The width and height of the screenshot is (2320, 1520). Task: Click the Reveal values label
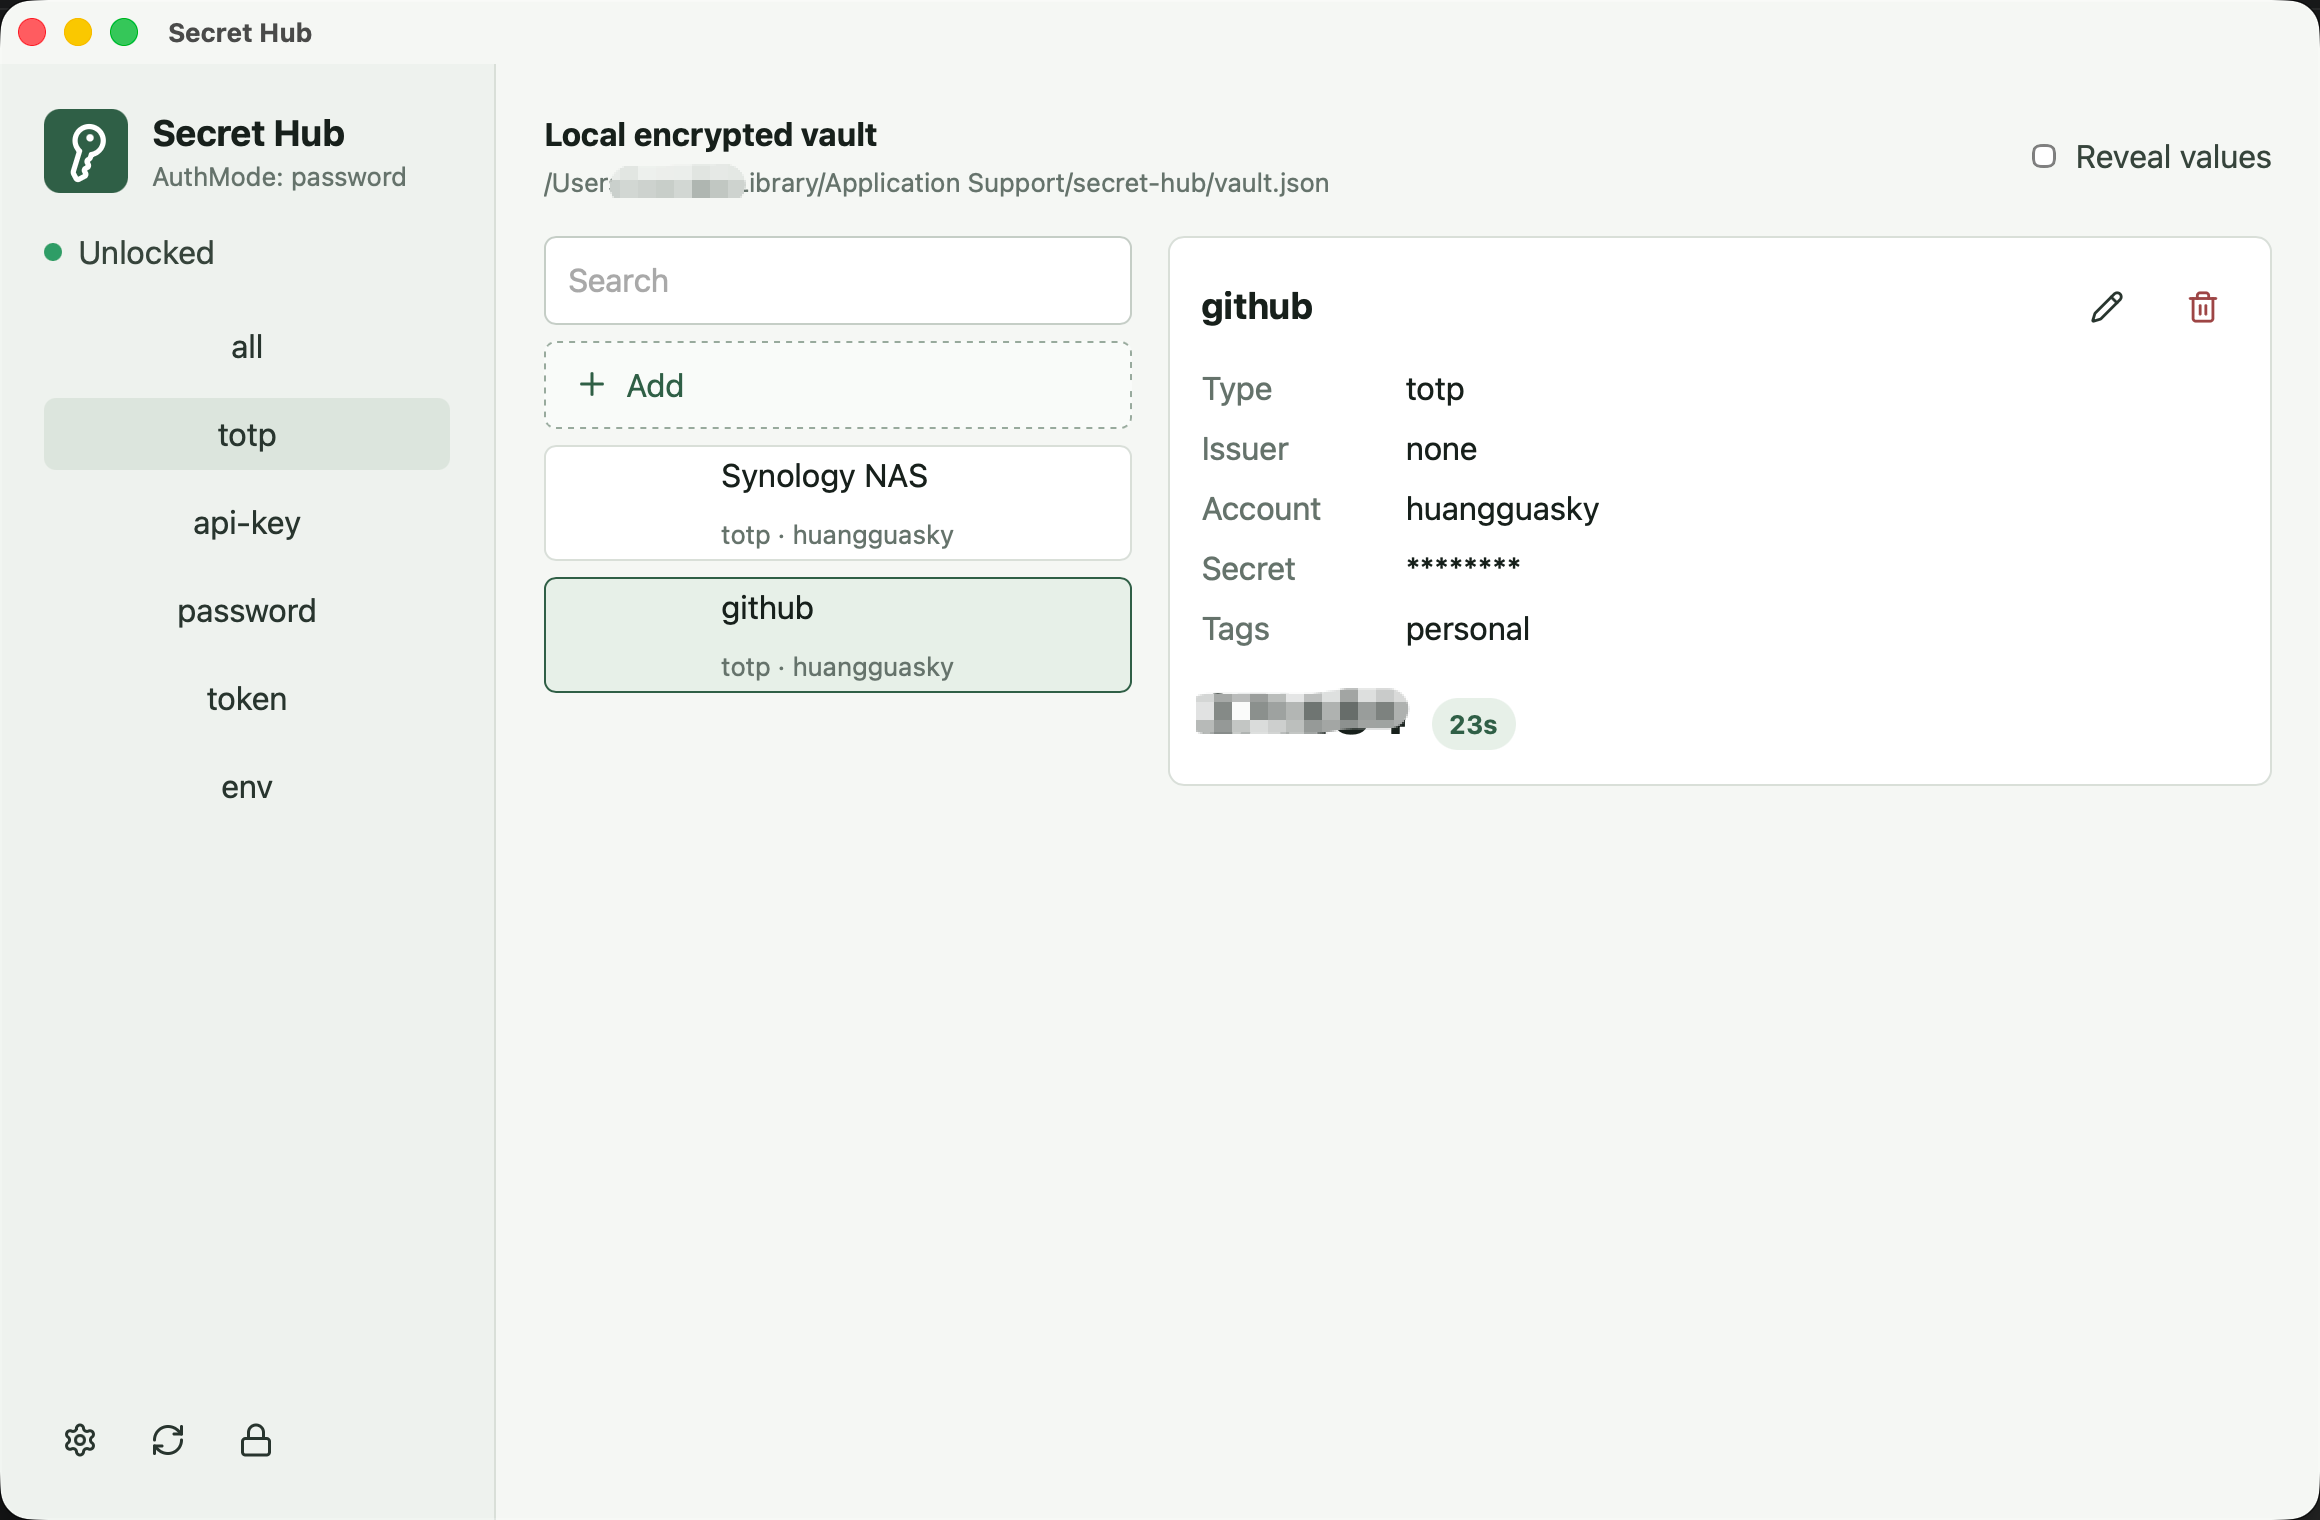click(x=2173, y=156)
